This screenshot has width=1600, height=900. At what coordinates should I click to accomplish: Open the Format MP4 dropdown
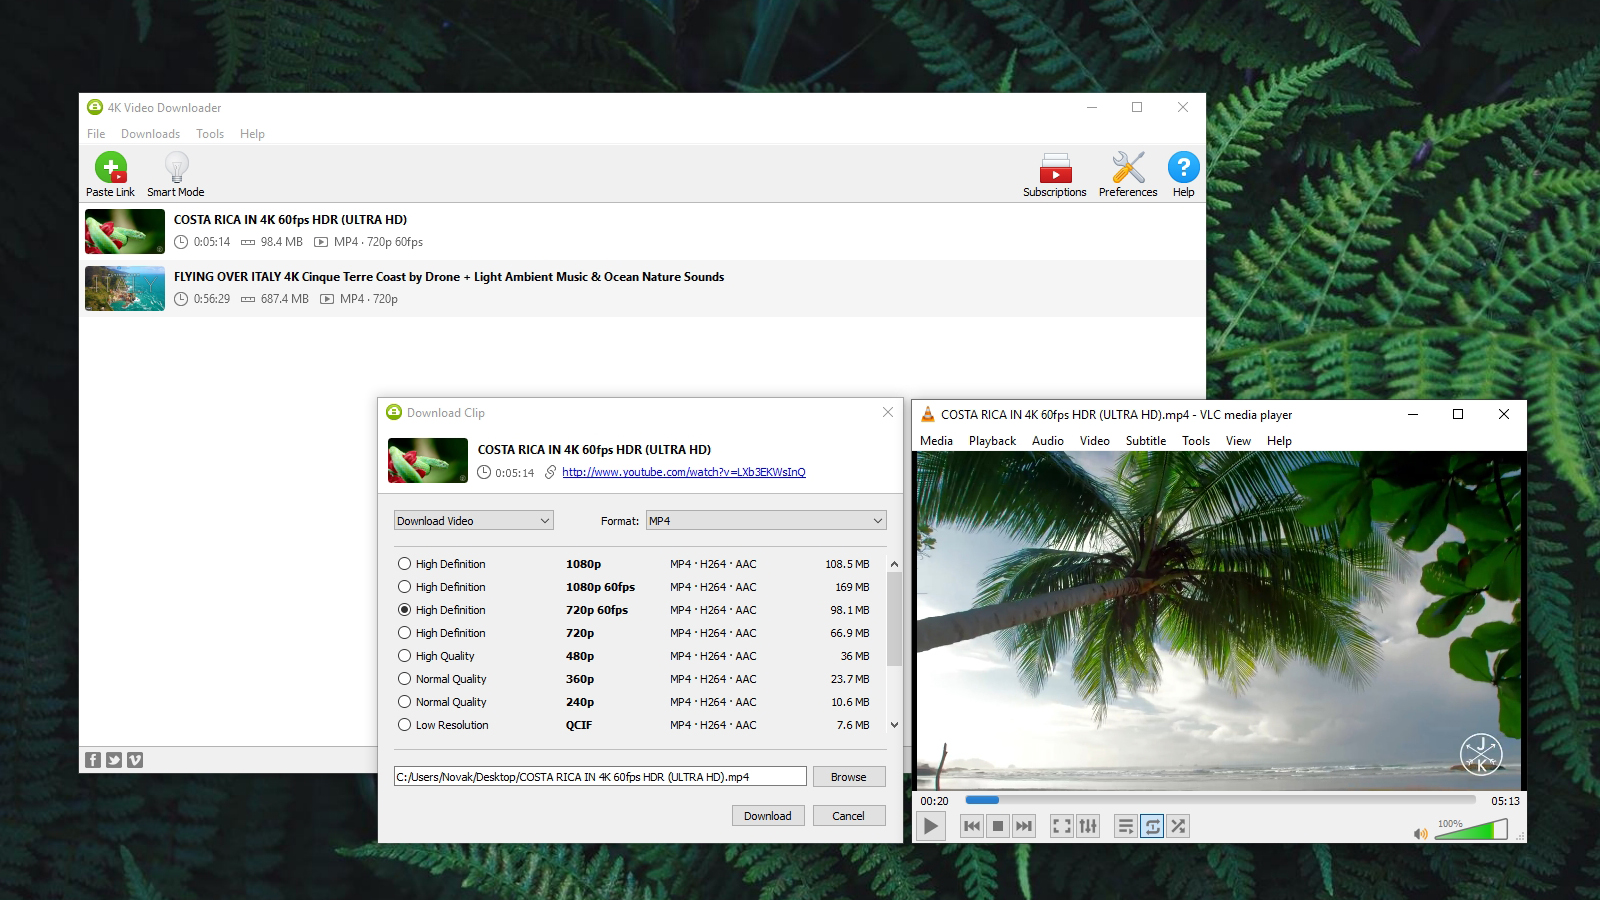pyautogui.click(x=765, y=521)
